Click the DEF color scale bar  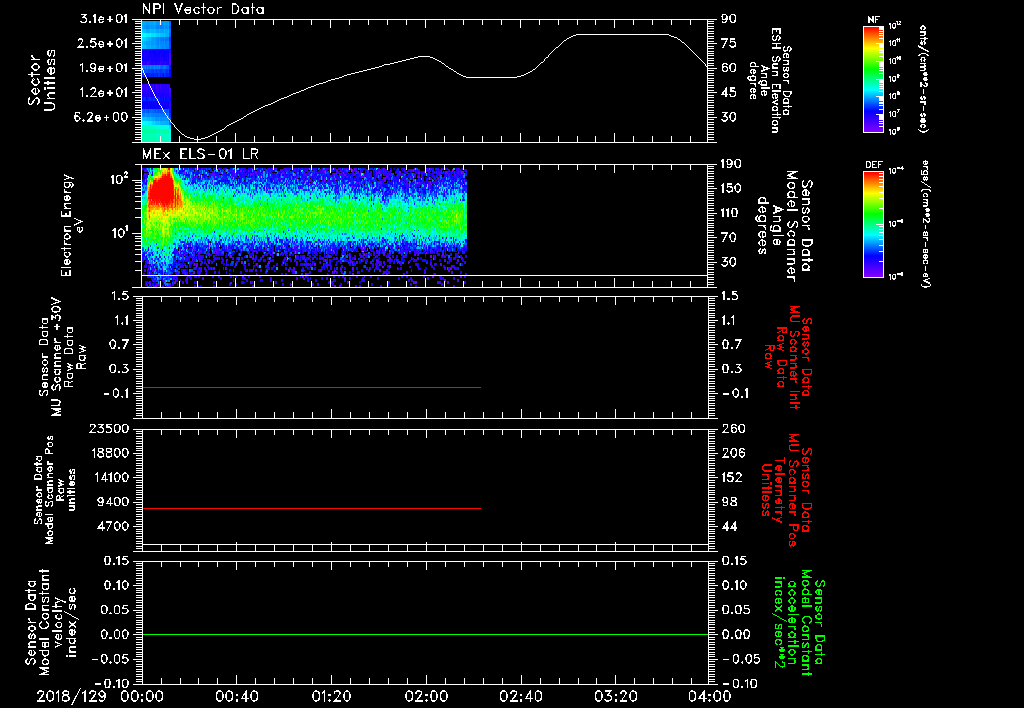873,225
